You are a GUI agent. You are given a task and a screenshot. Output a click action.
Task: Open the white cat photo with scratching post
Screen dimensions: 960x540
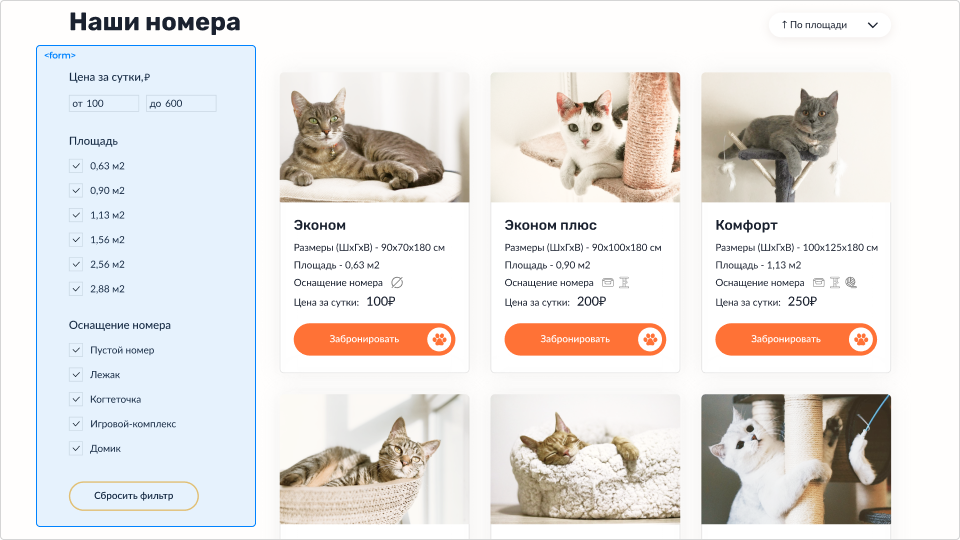click(796, 459)
